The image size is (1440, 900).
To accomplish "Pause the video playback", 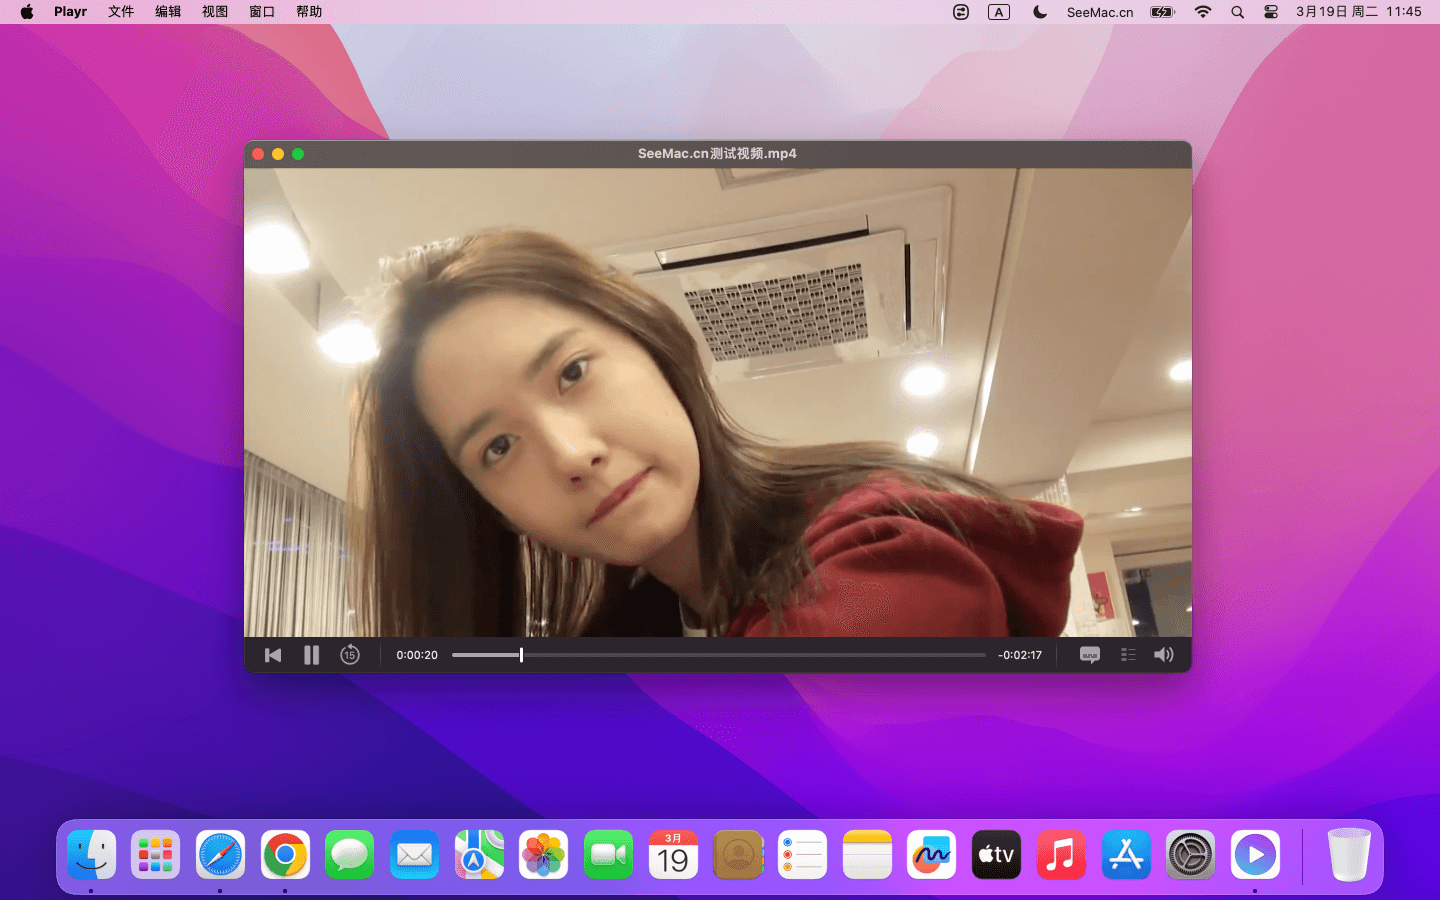I will pos(311,655).
